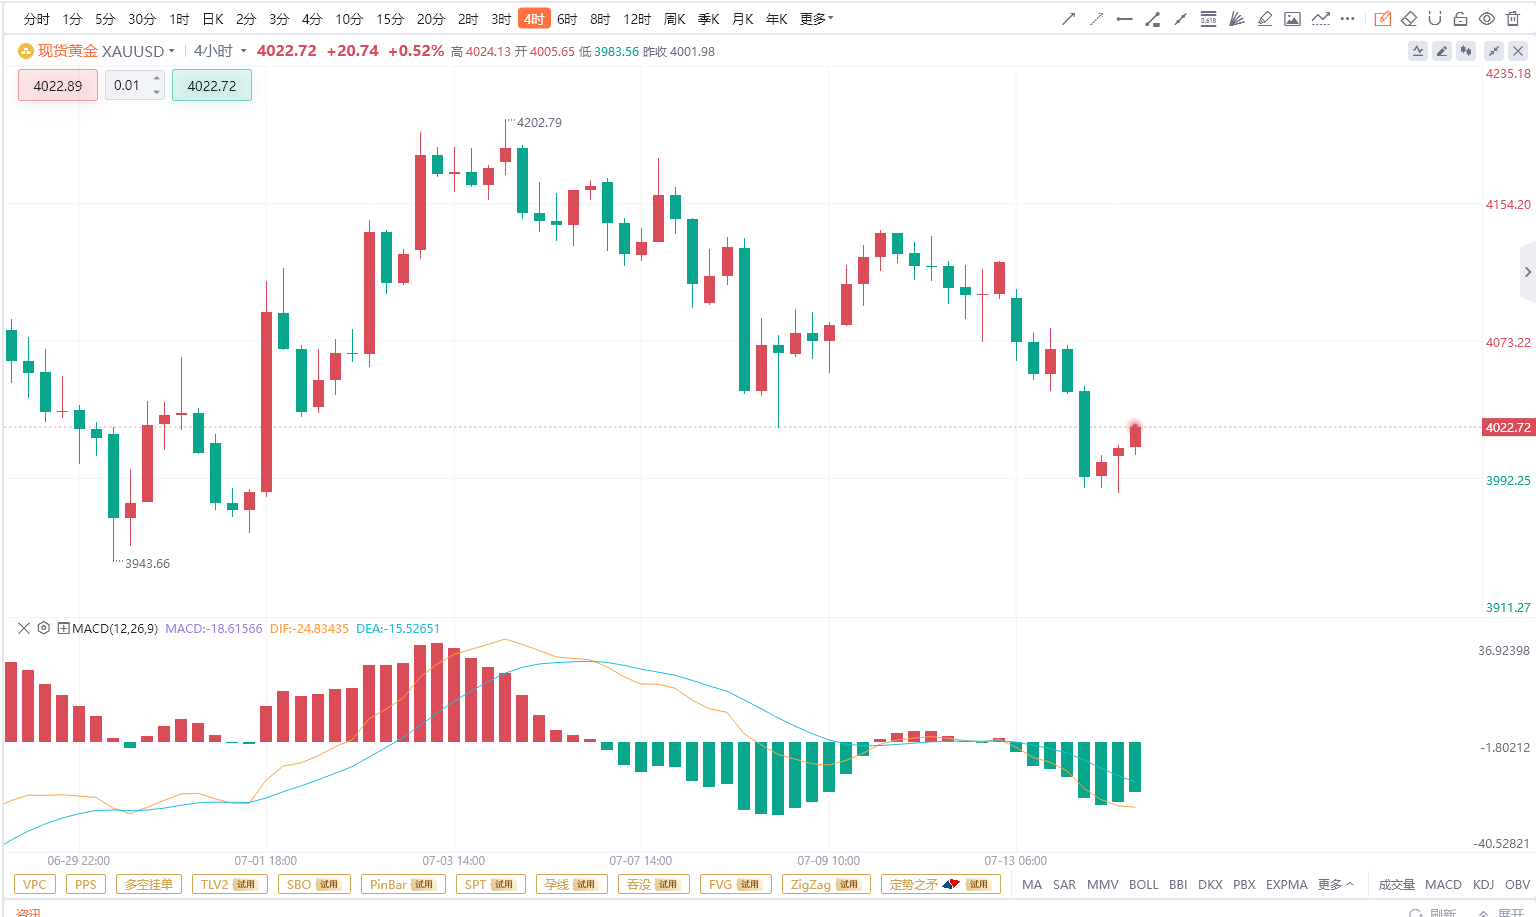Enable the FVG trial indicator
This screenshot has width=1536, height=917.
click(735, 884)
